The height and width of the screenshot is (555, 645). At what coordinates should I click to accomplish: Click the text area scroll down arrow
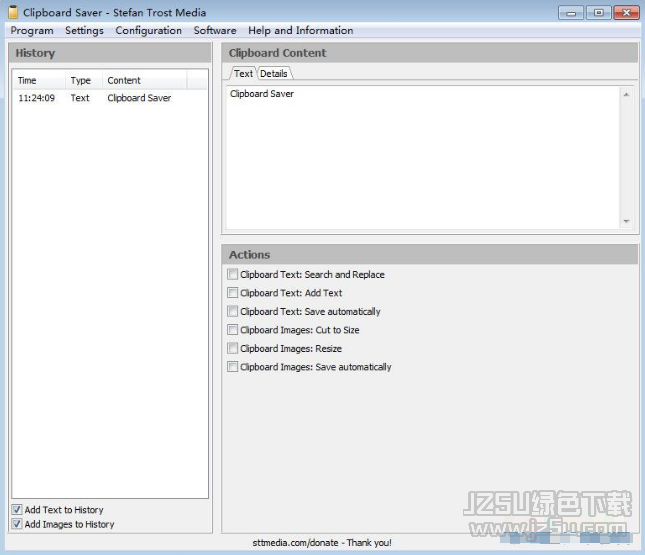626,221
